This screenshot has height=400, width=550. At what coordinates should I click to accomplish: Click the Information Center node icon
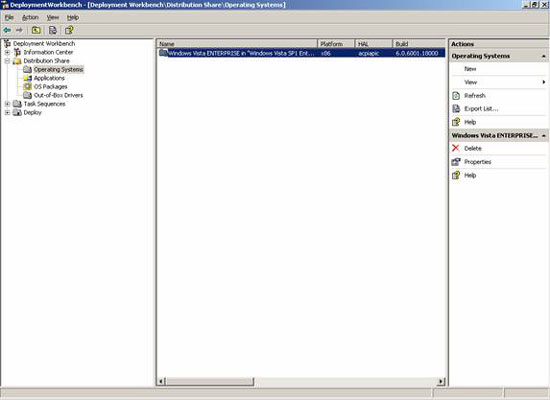(x=17, y=52)
